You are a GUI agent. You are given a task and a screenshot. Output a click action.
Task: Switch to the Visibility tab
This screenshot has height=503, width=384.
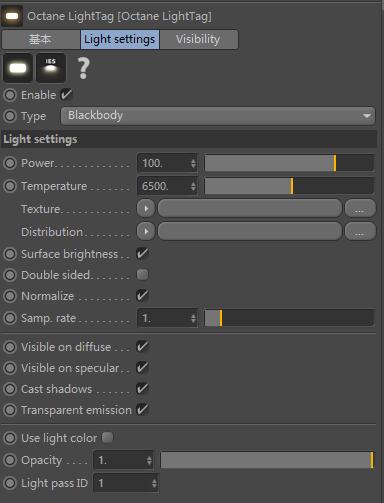tap(198, 39)
